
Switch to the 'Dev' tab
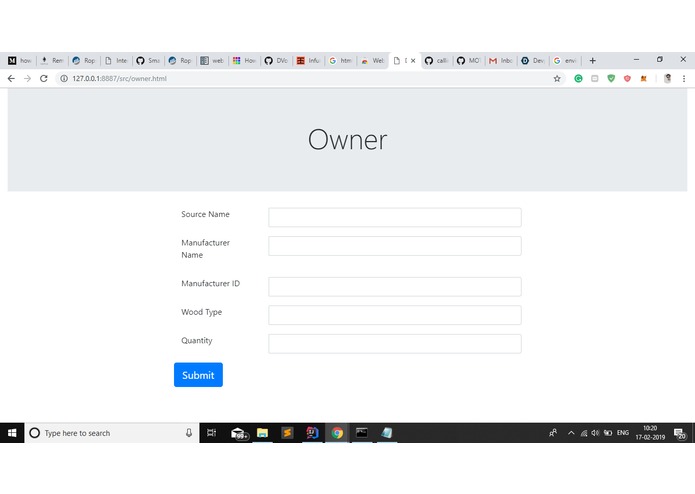pos(533,61)
